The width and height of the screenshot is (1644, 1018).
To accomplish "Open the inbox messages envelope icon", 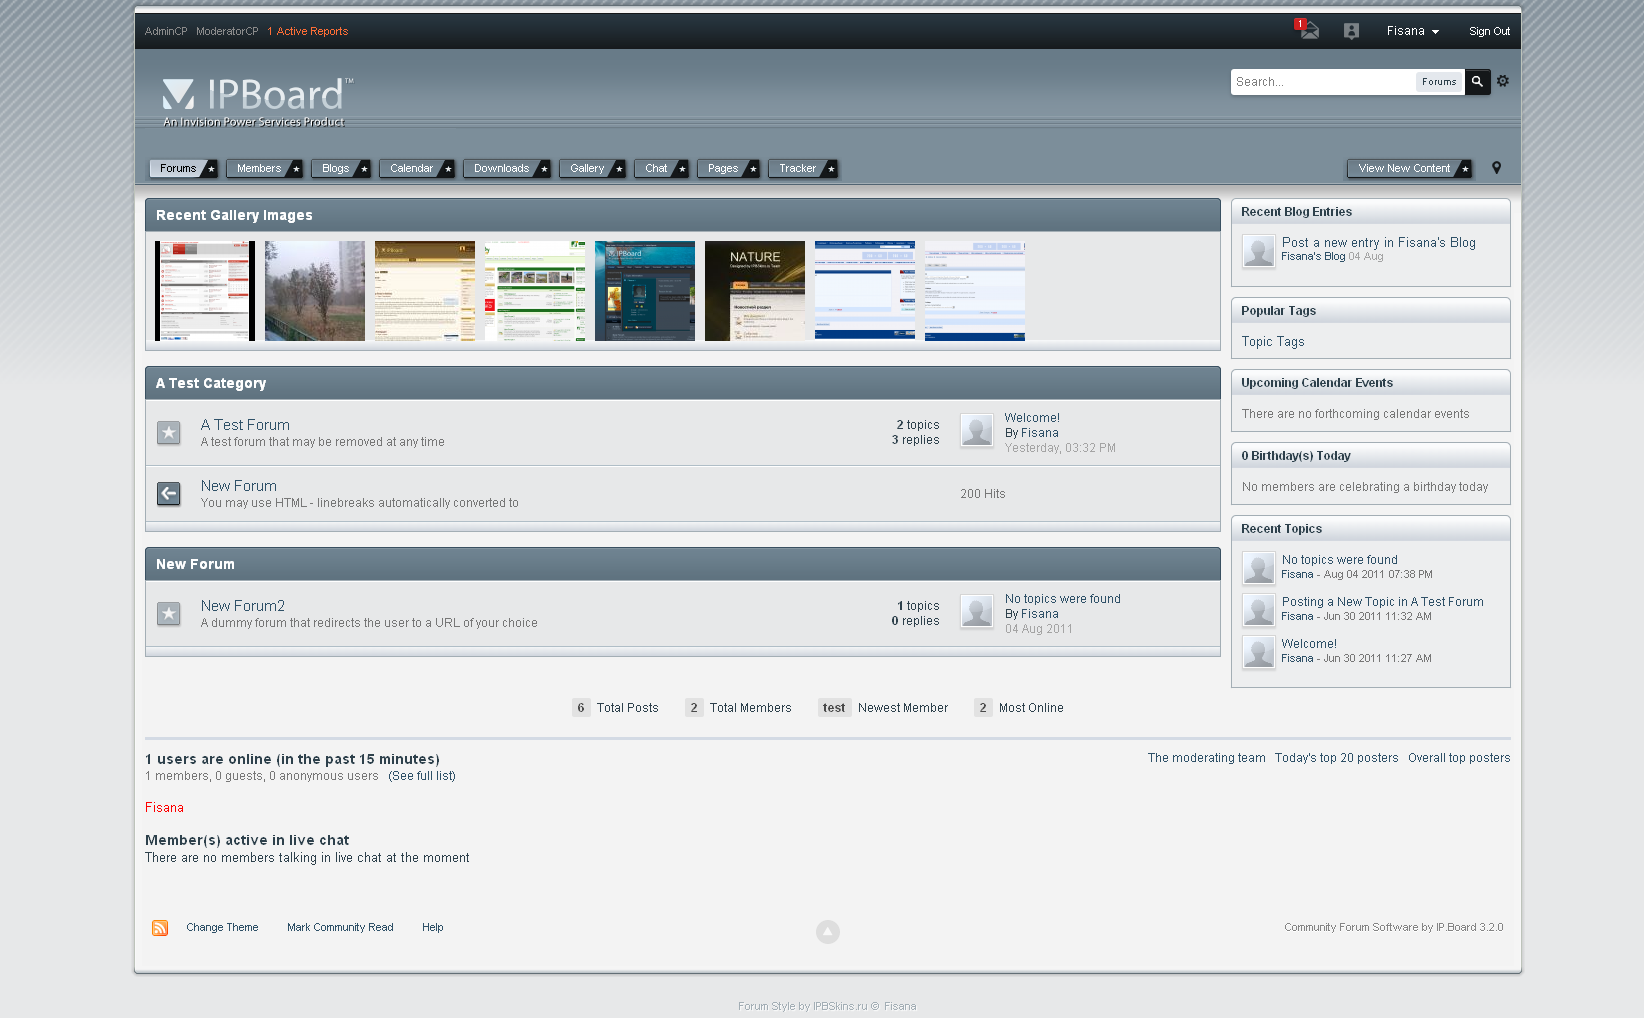I will pyautogui.click(x=1308, y=31).
